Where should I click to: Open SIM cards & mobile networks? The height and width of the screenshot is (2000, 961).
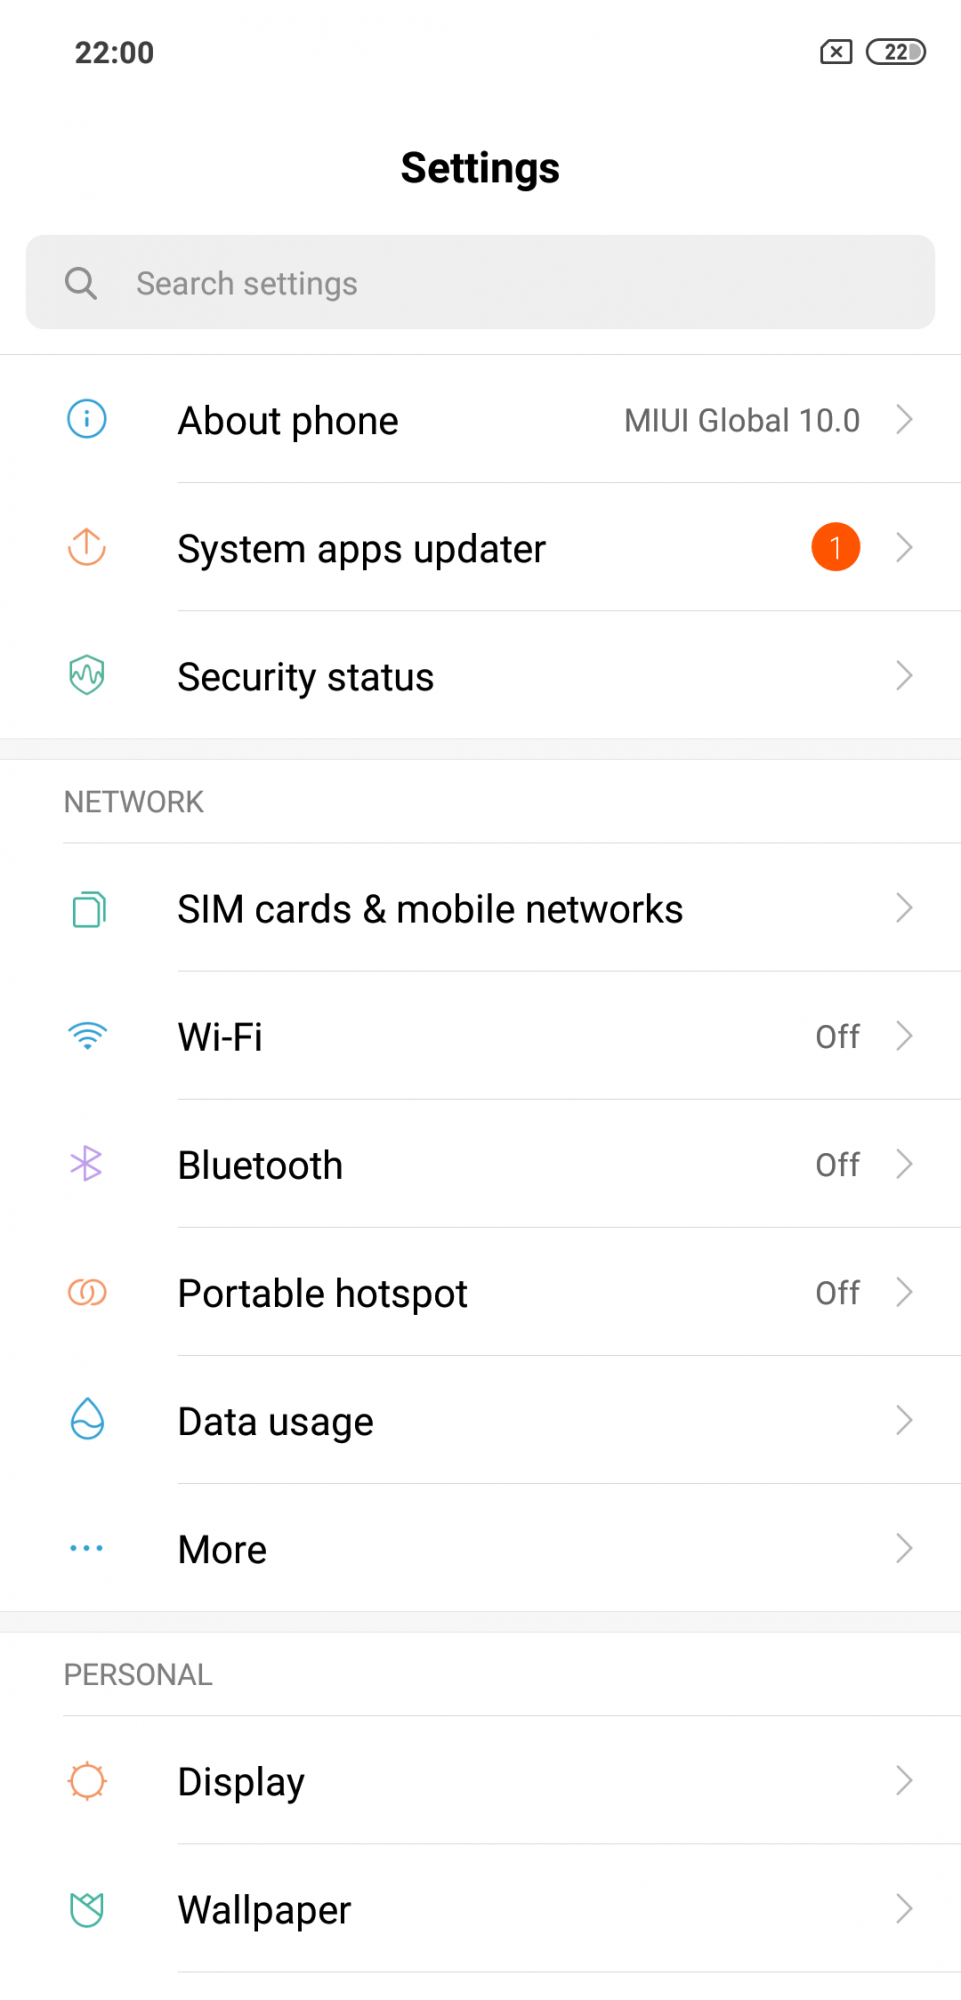(x=430, y=909)
